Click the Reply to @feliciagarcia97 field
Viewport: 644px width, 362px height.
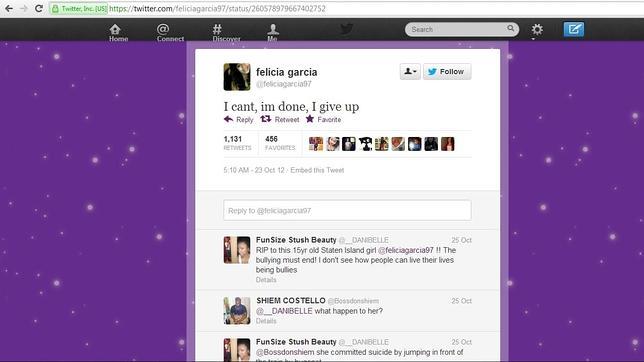347,210
